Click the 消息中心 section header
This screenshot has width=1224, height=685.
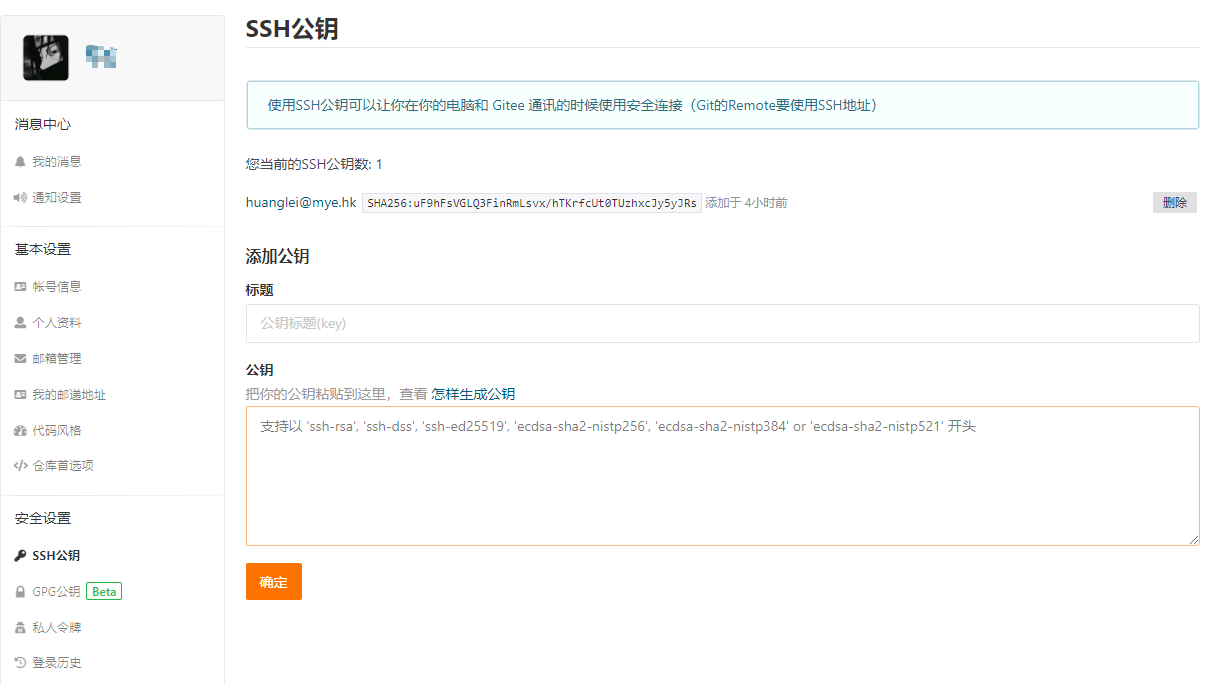43,124
